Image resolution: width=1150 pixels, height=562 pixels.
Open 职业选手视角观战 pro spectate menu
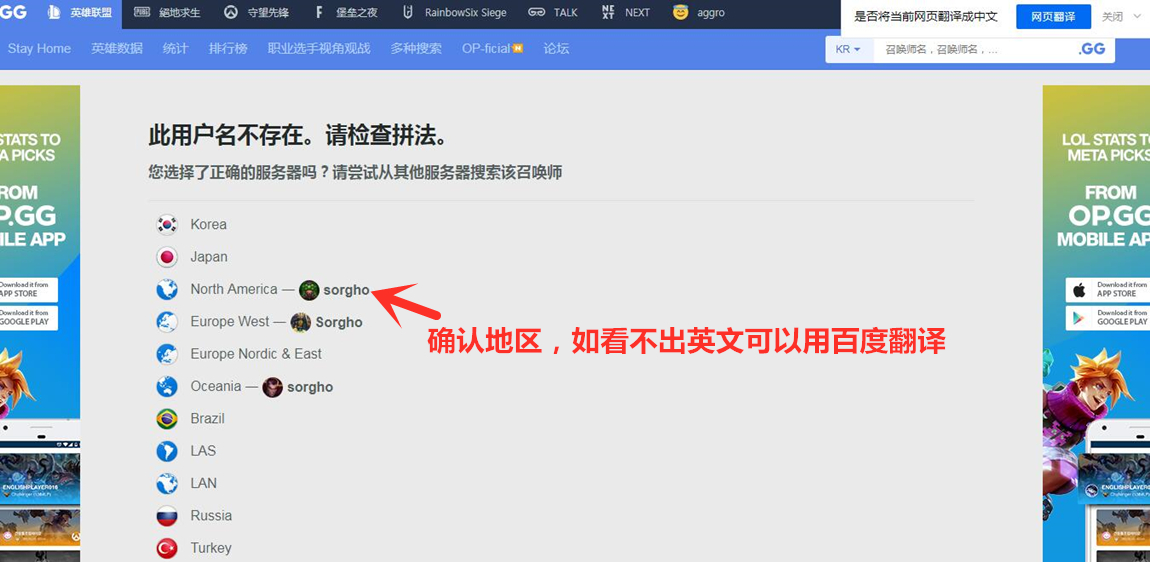[319, 48]
